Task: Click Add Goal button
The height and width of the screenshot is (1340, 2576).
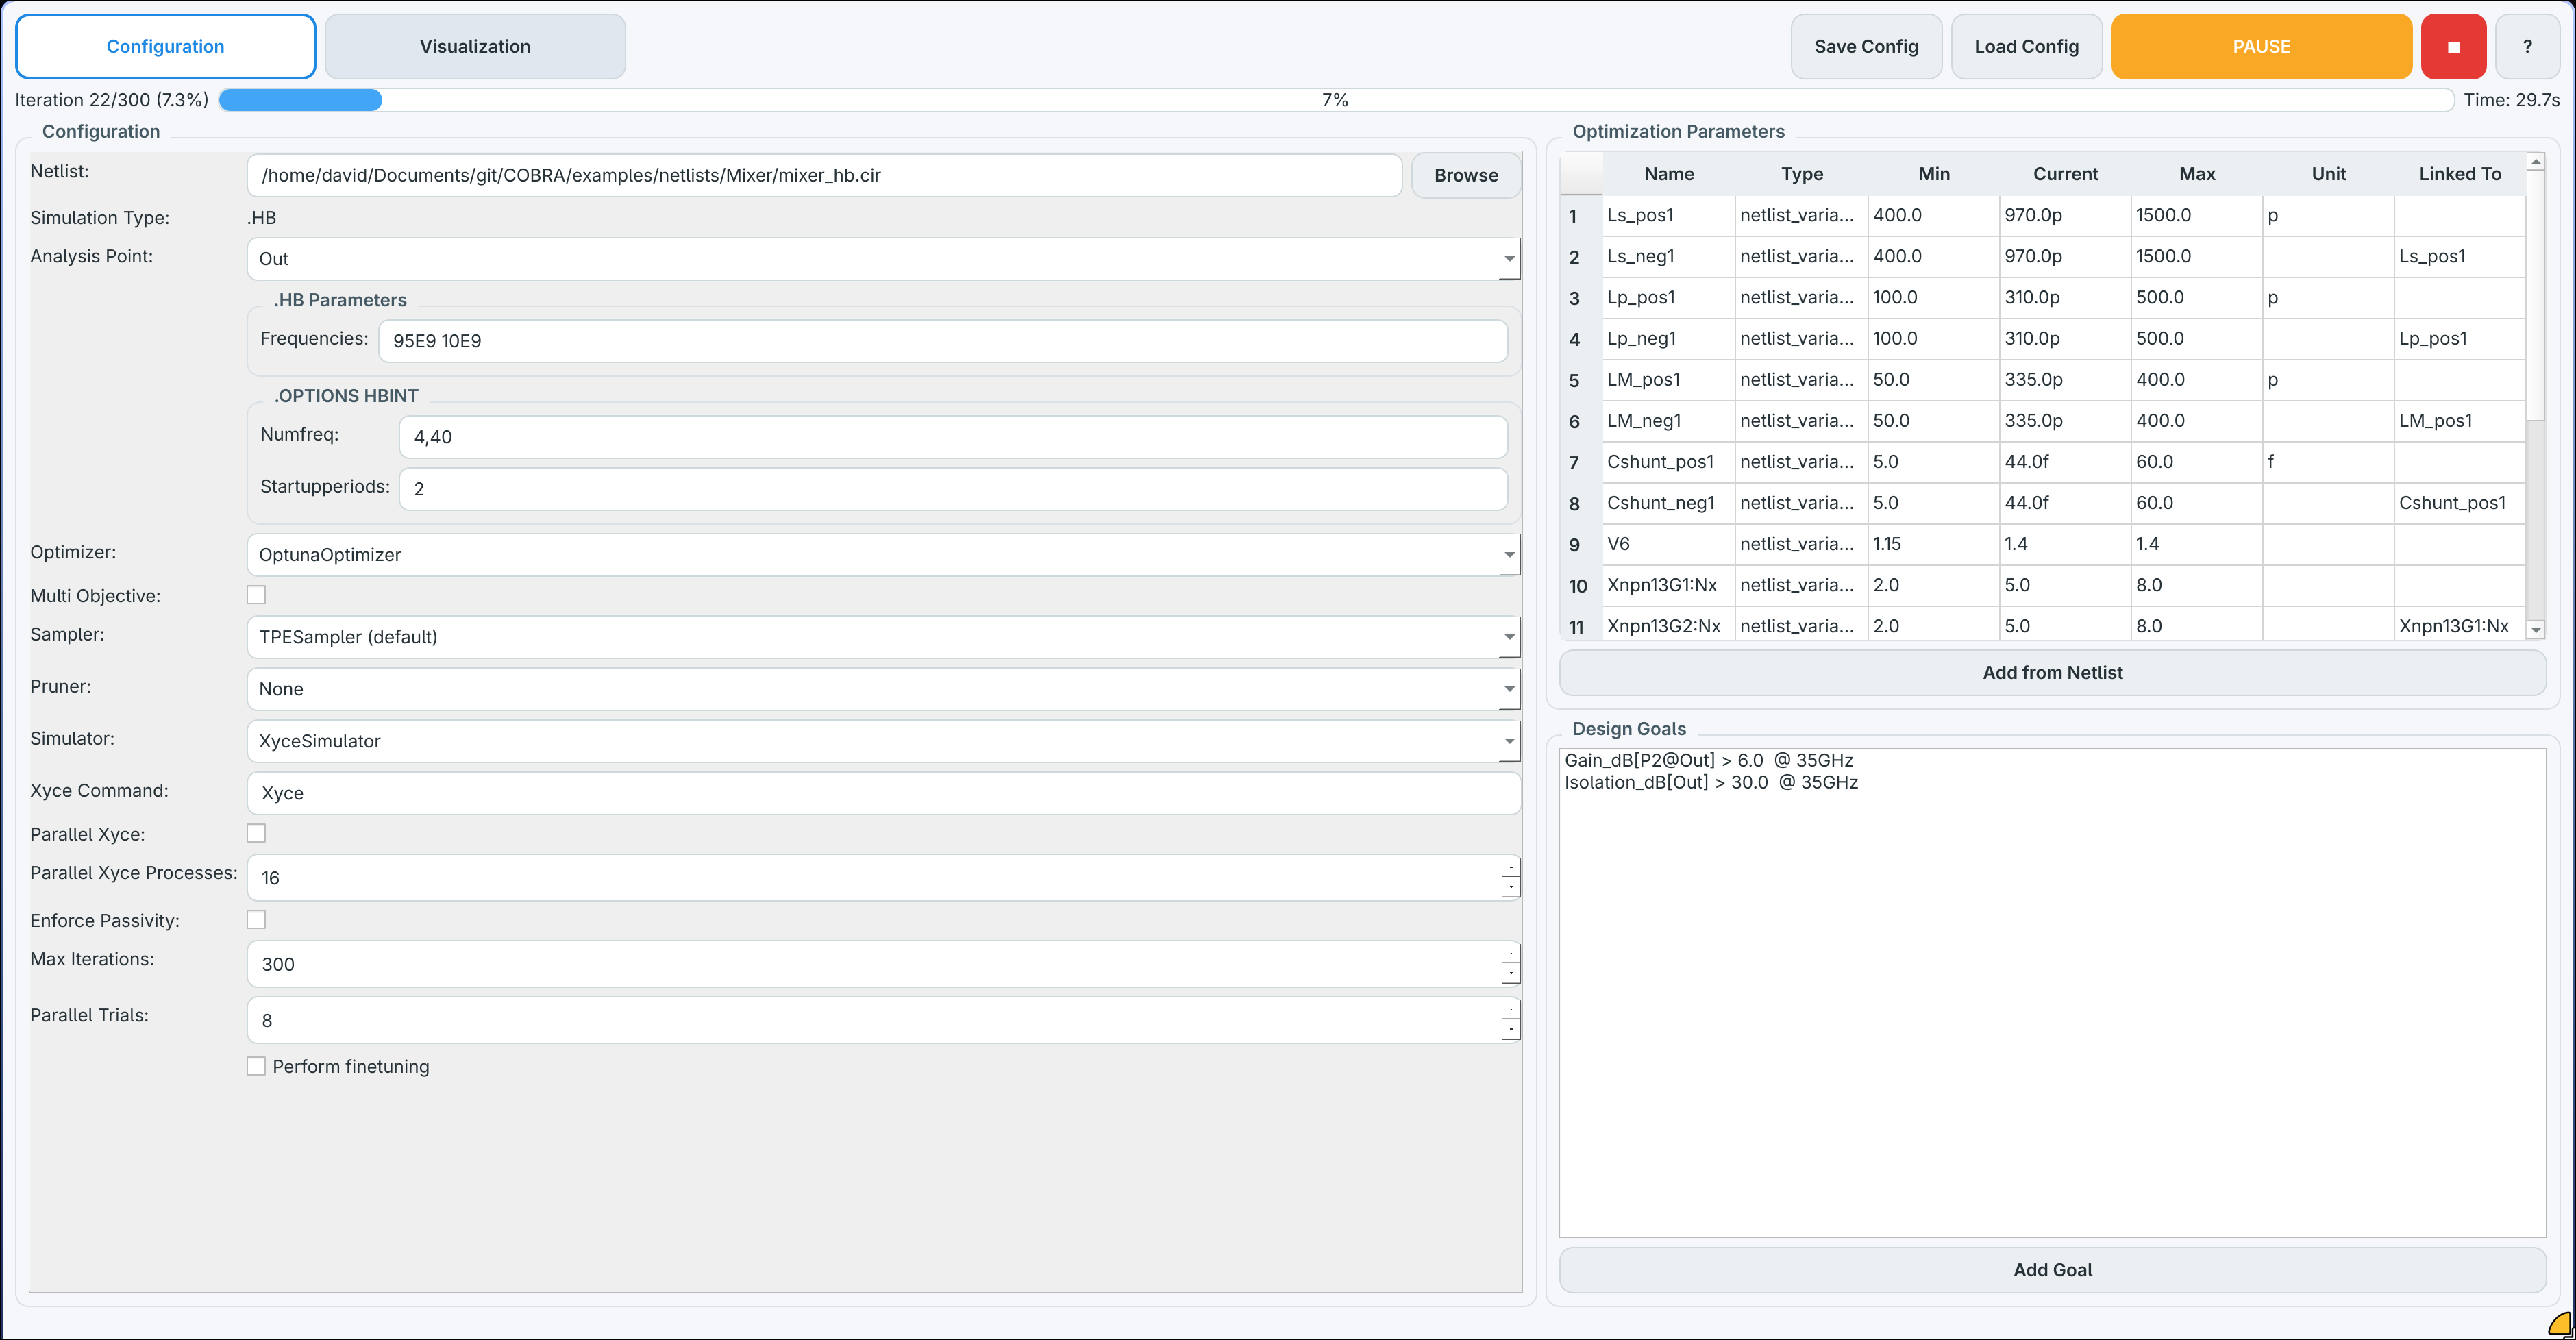Action: pyautogui.click(x=2052, y=1270)
